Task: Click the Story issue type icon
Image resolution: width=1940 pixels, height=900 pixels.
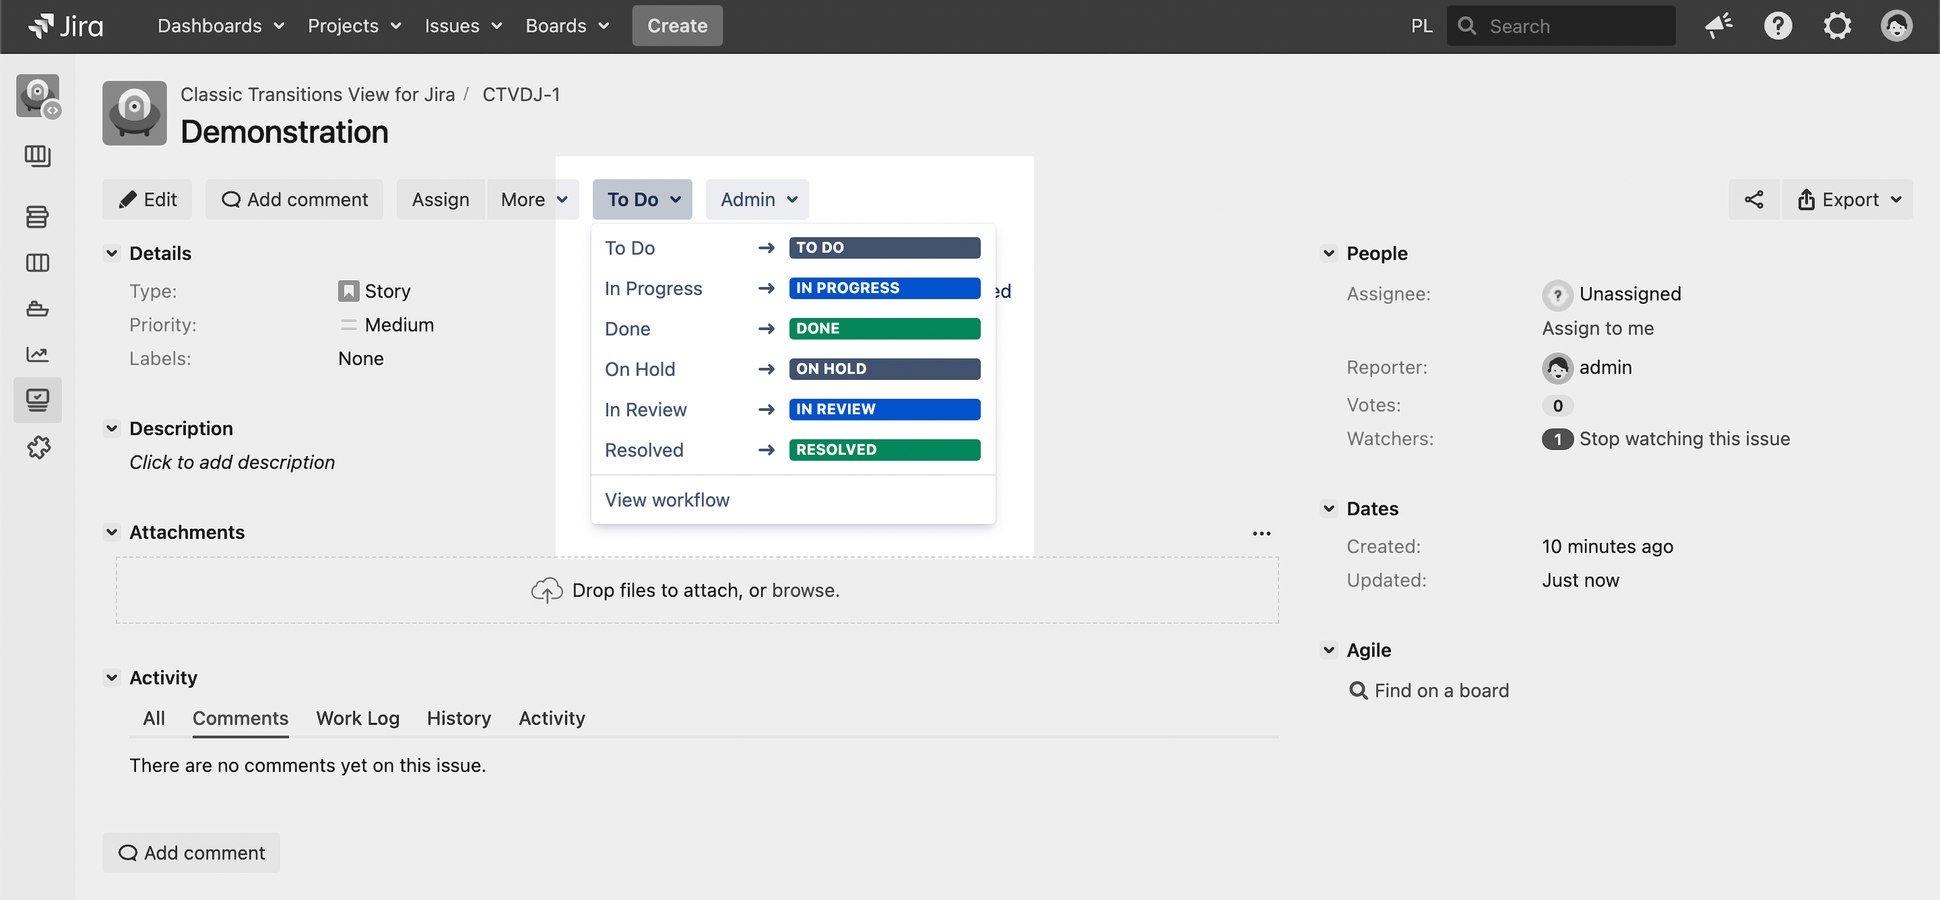Action: 348,291
